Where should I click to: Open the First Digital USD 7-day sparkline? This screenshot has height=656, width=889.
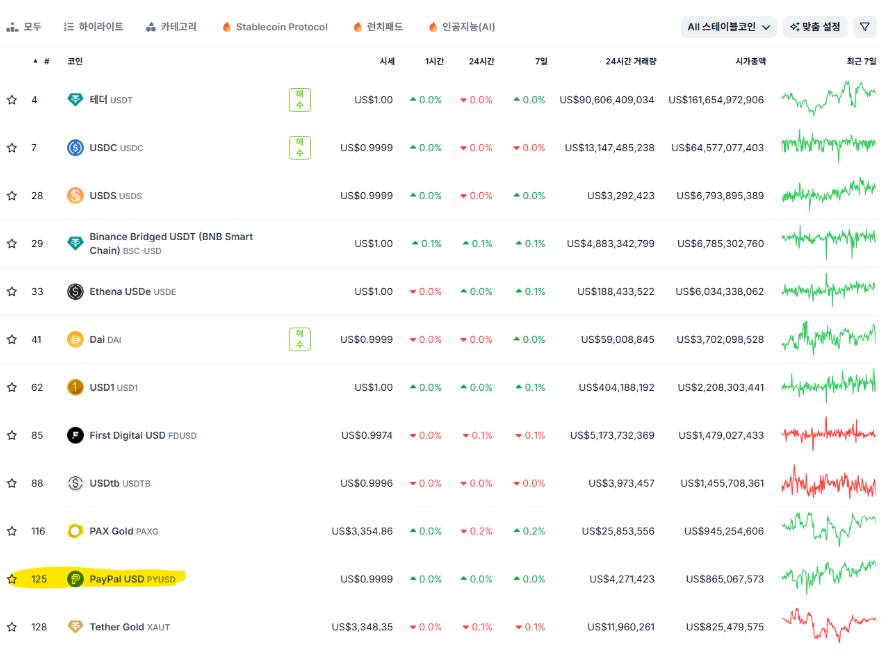pyautogui.click(x=828, y=434)
